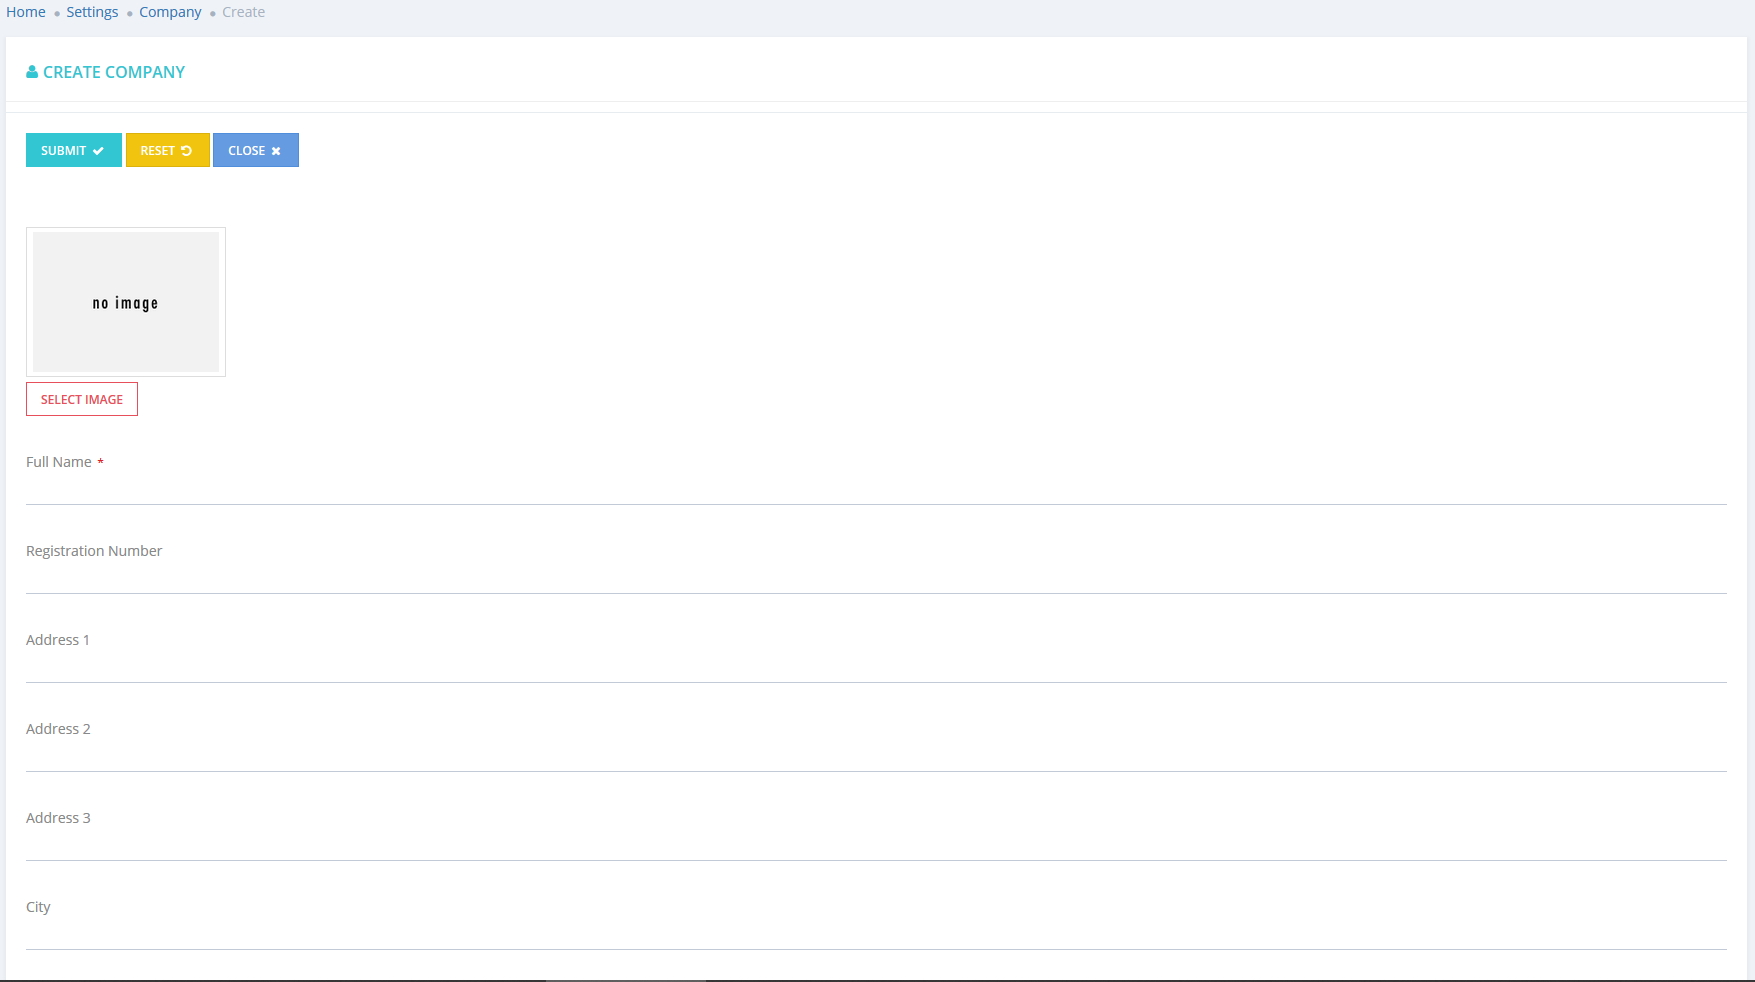The width and height of the screenshot is (1755, 982).
Task: Click the 'no image' placeholder thumbnail
Action: click(126, 302)
